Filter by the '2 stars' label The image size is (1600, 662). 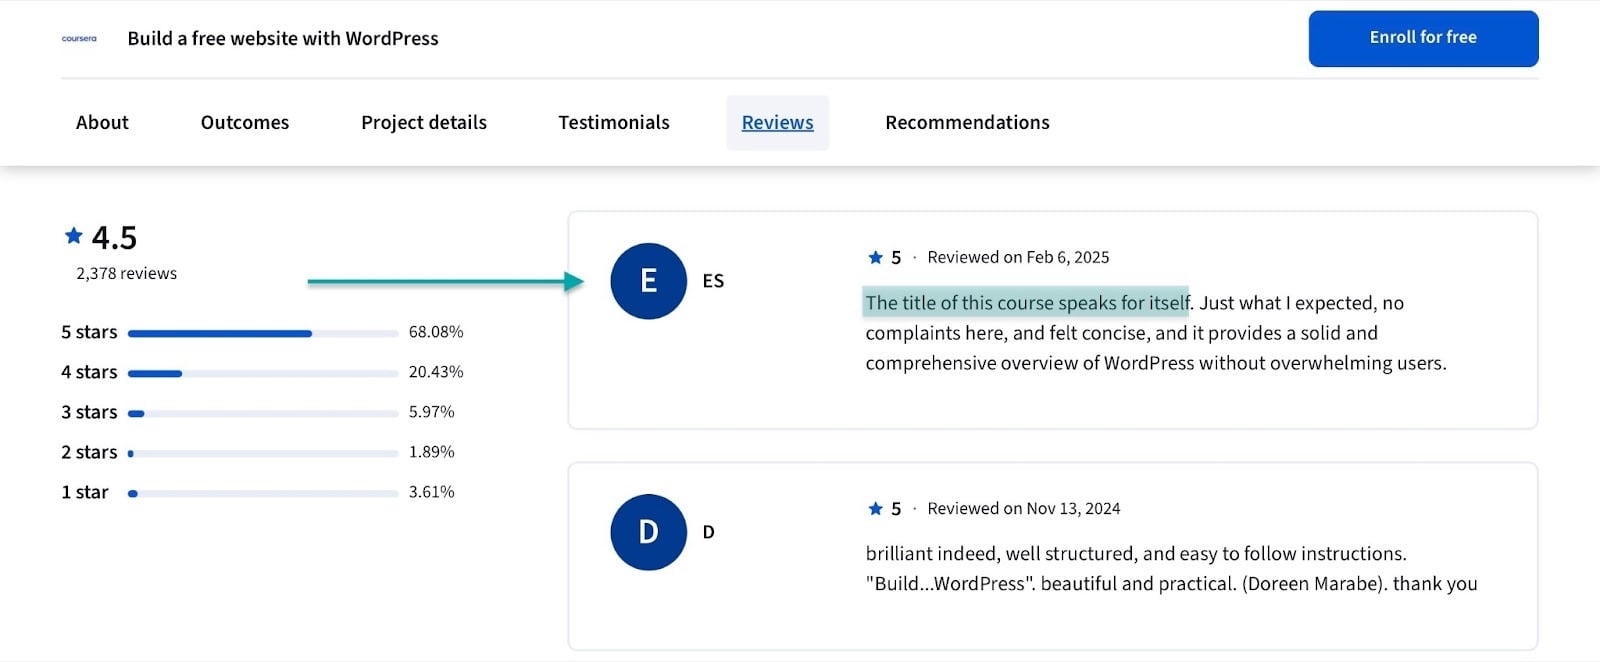(x=89, y=452)
